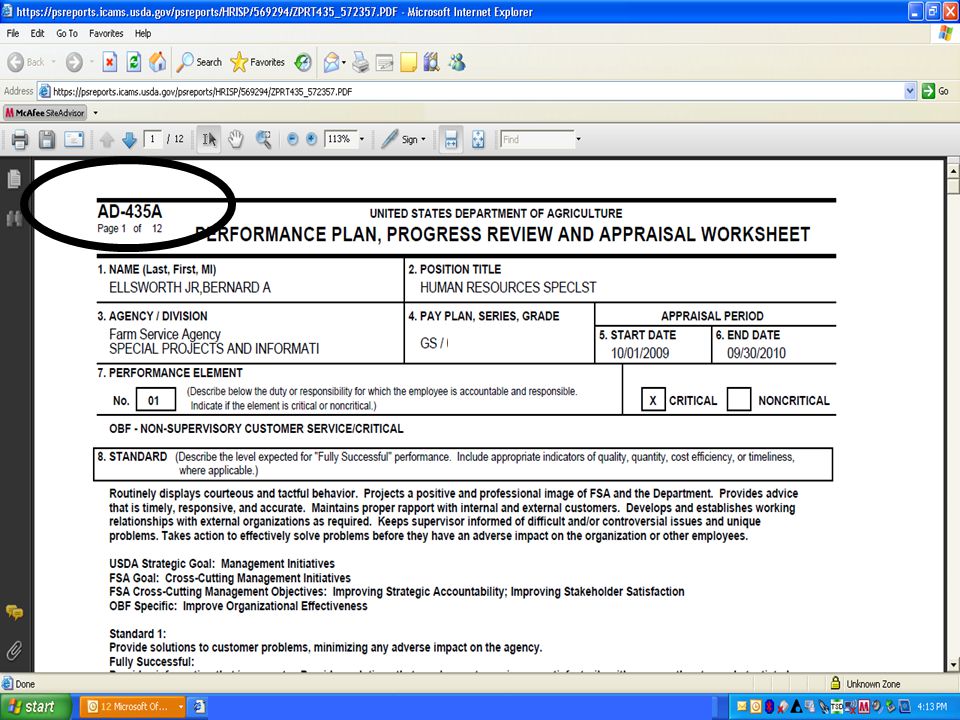Zoom in with the plus button
Image resolution: width=960 pixels, height=720 pixels.
[312, 140]
